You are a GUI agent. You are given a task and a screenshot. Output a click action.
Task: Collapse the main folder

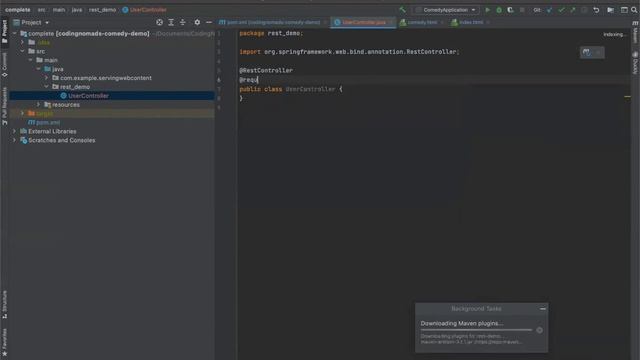31,60
